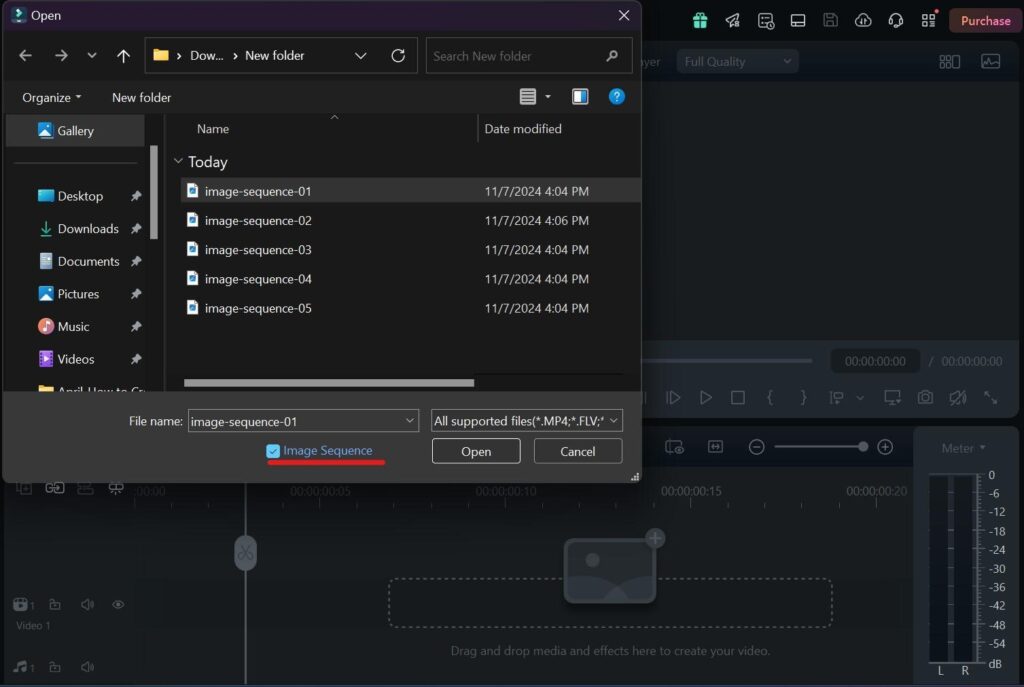1024x687 pixels.
Task: Adjust the timeline zoom slider handle
Action: pos(863,447)
